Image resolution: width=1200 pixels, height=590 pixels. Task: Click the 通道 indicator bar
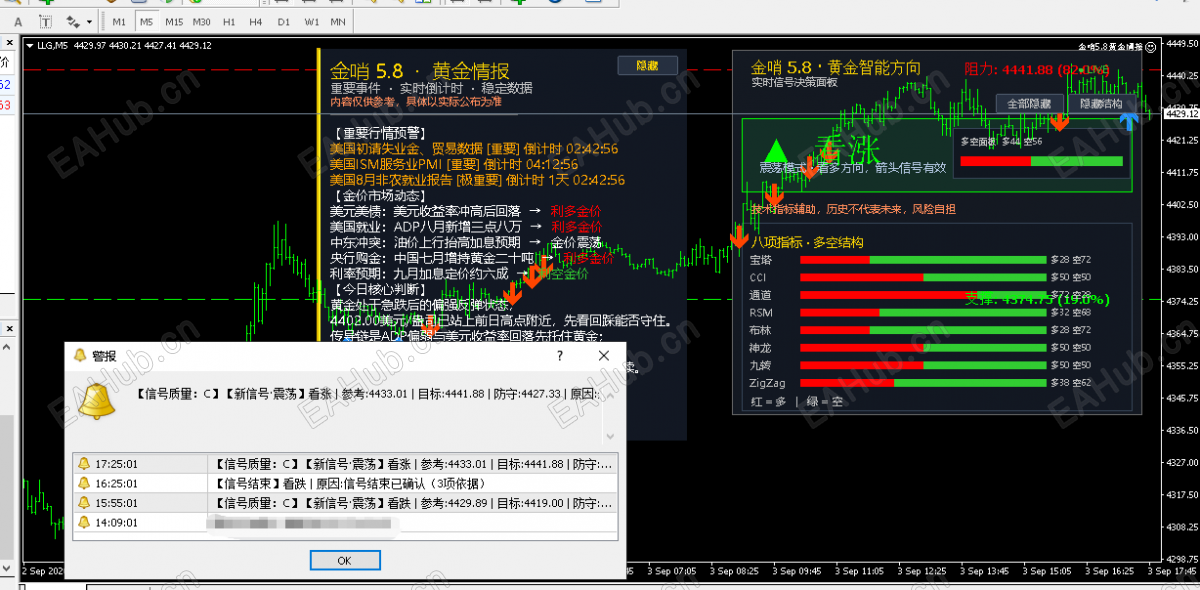[x=922, y=295]
